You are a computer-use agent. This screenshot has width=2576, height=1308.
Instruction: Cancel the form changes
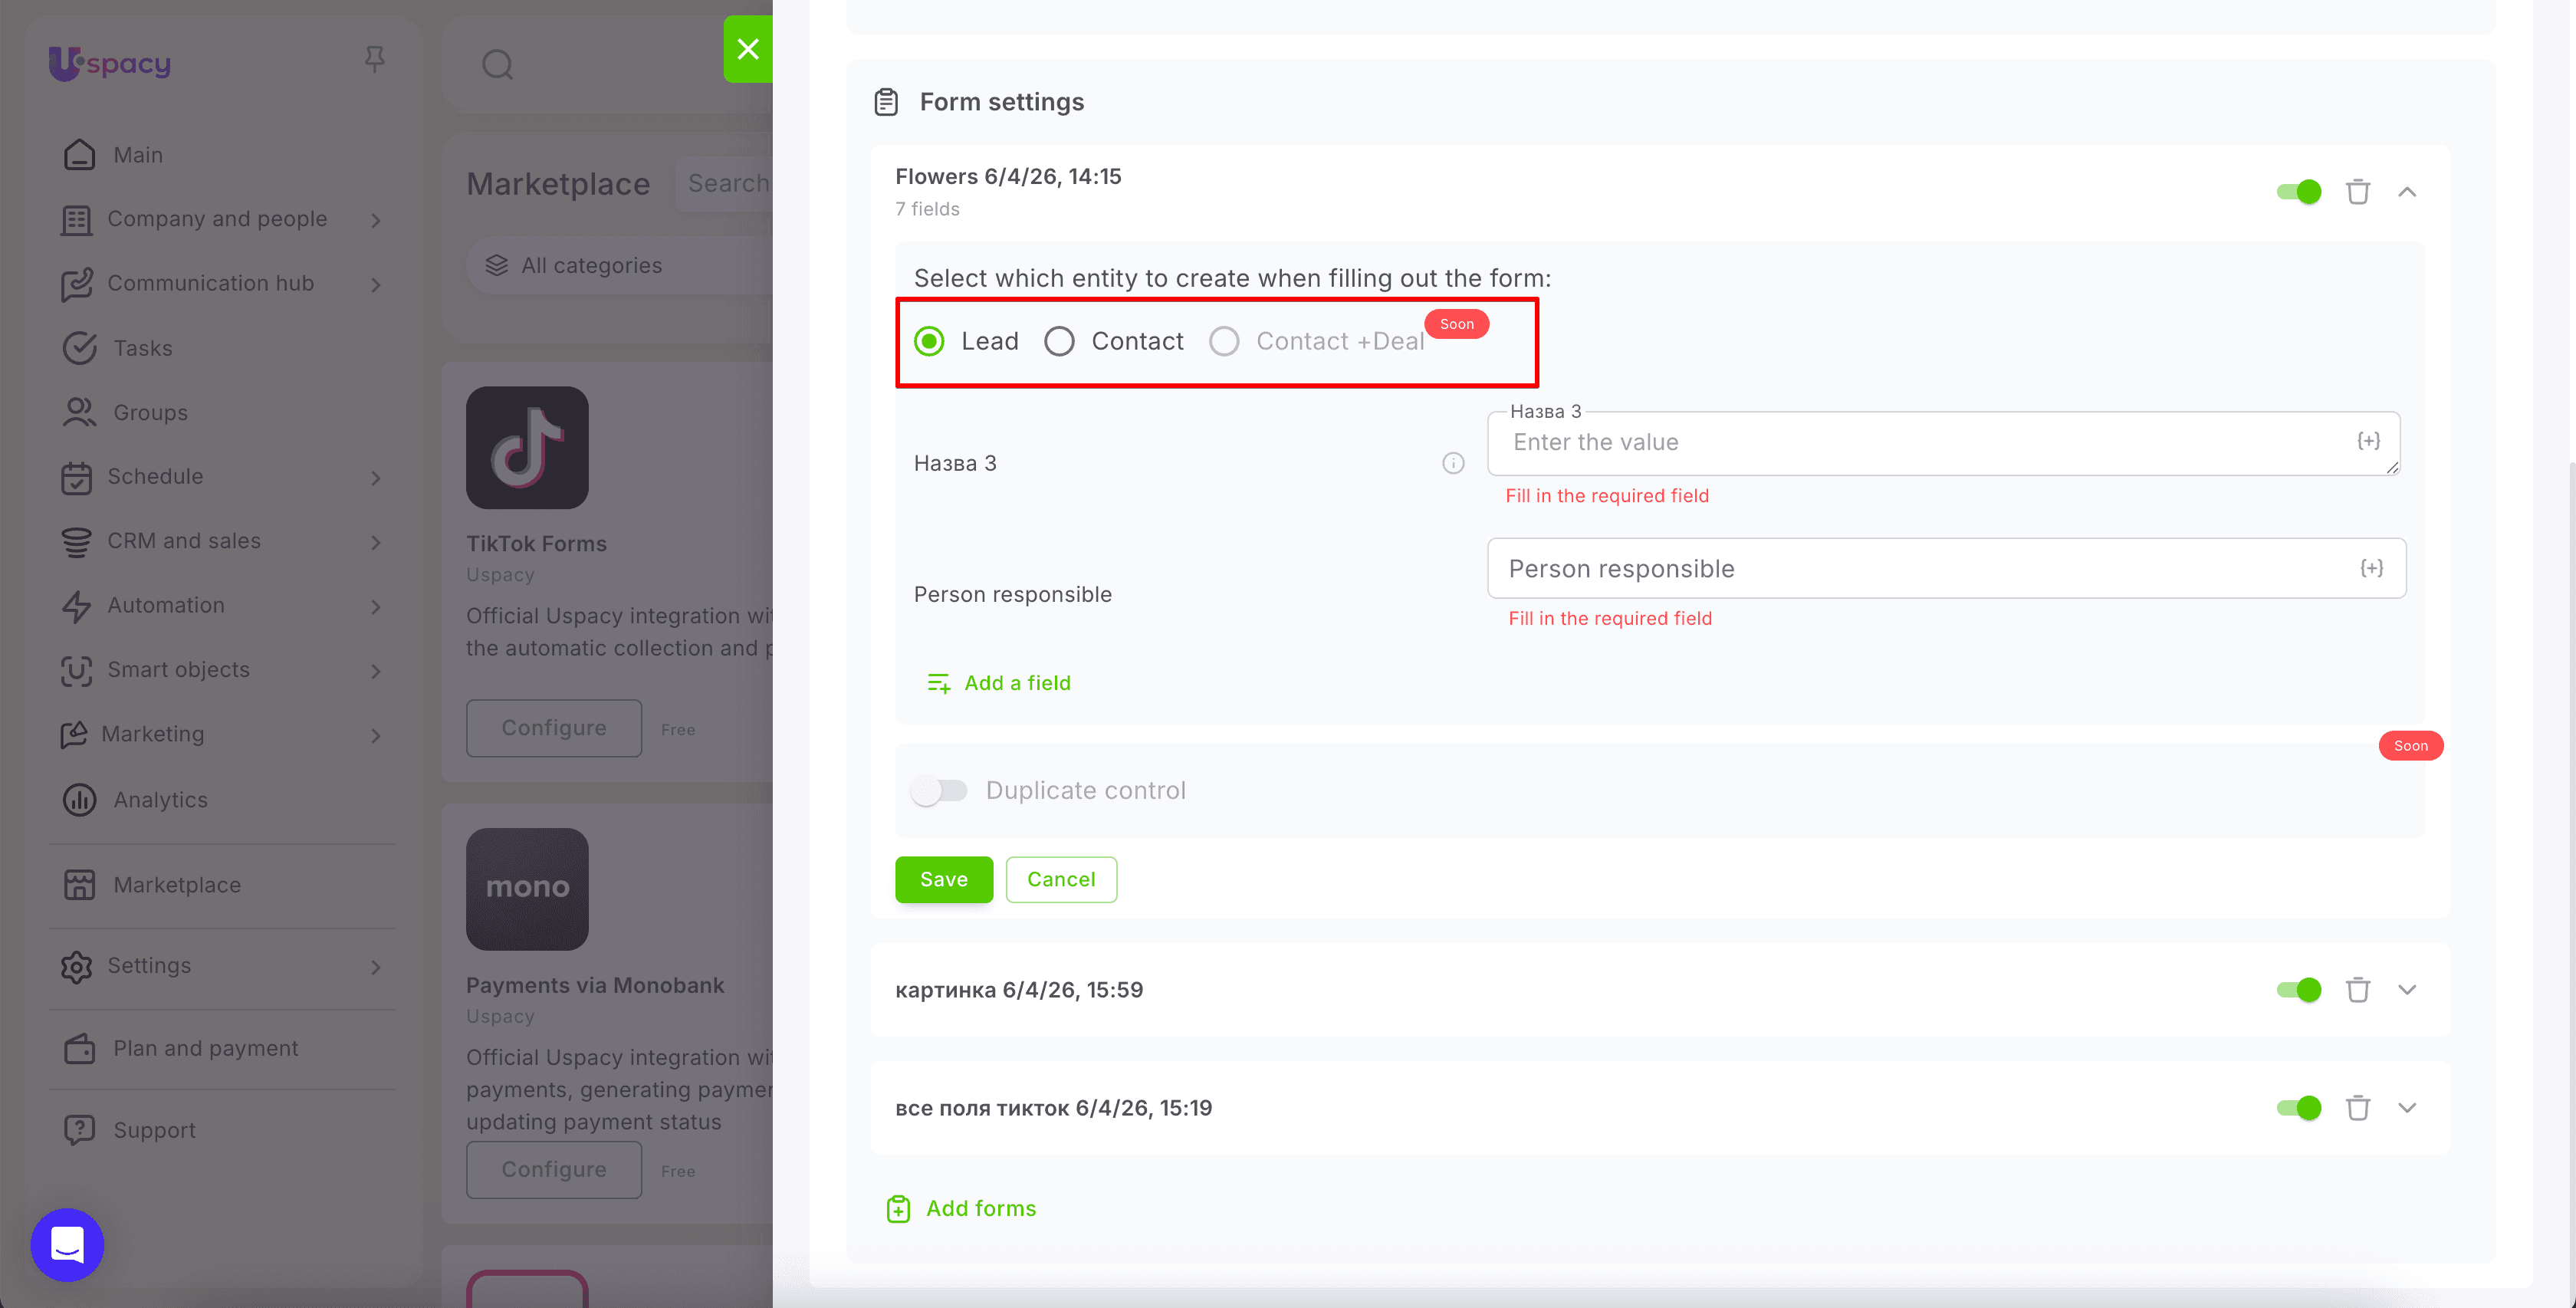pyautogui.click(x=1061, y=880)
